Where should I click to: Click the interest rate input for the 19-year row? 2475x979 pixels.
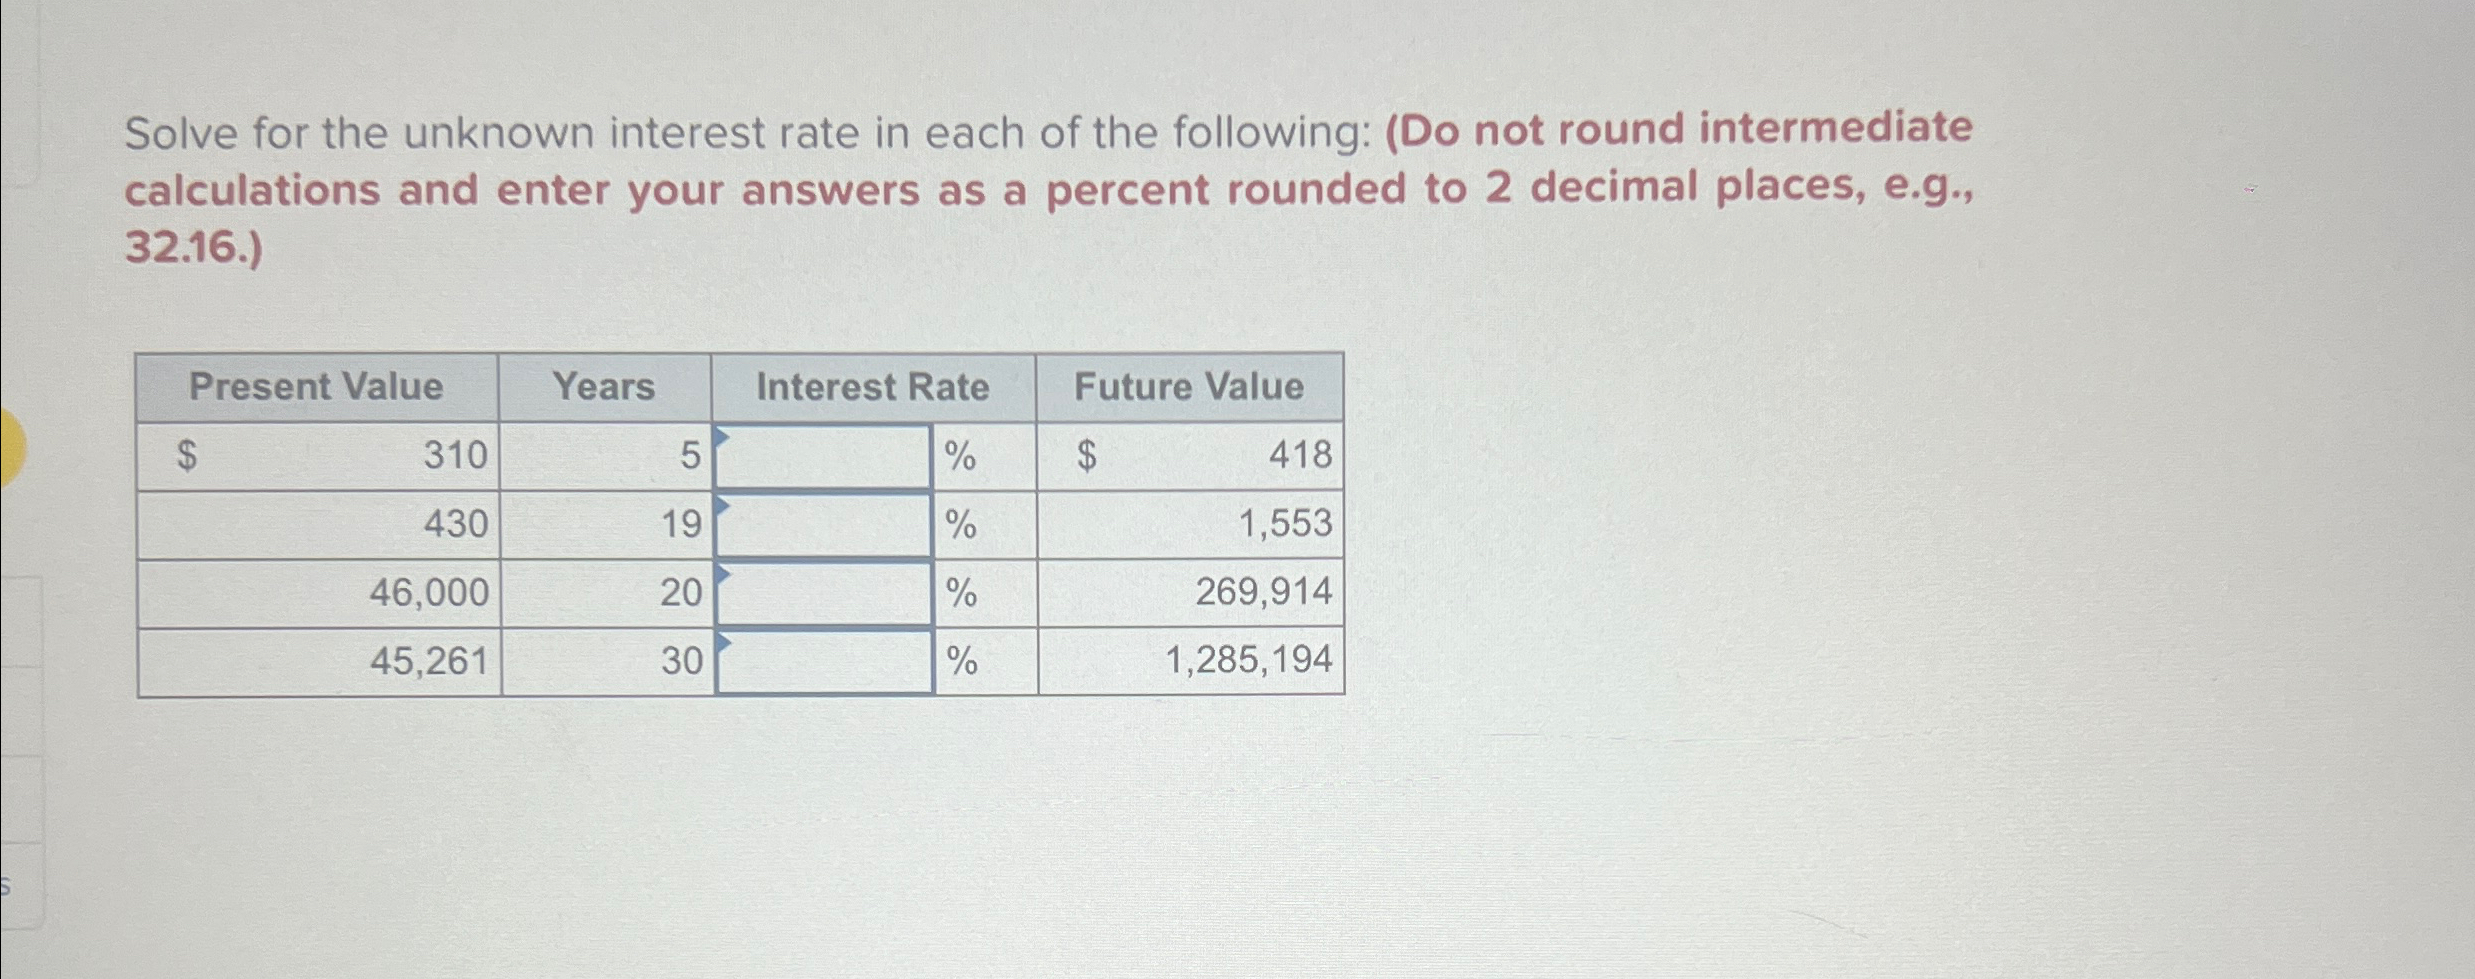click(820, 525)
